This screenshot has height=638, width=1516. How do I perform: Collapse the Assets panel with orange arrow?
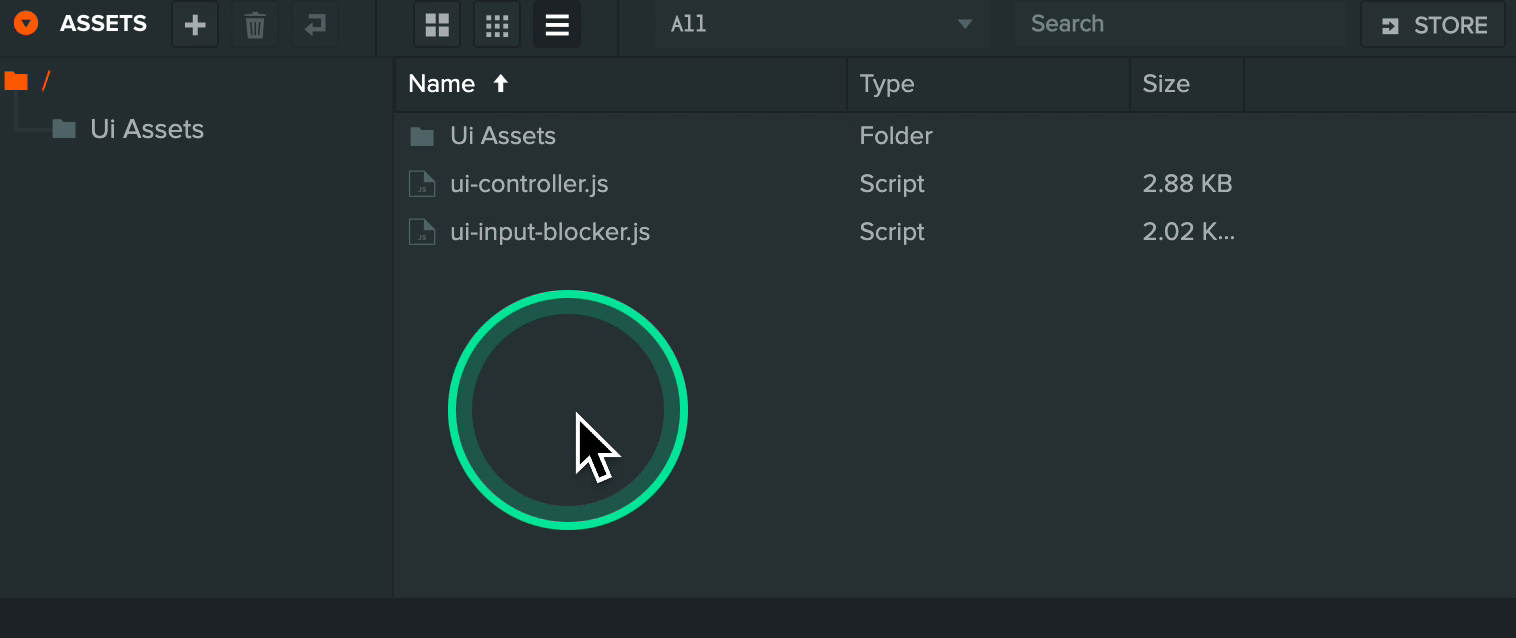click(x=26, y=24)
